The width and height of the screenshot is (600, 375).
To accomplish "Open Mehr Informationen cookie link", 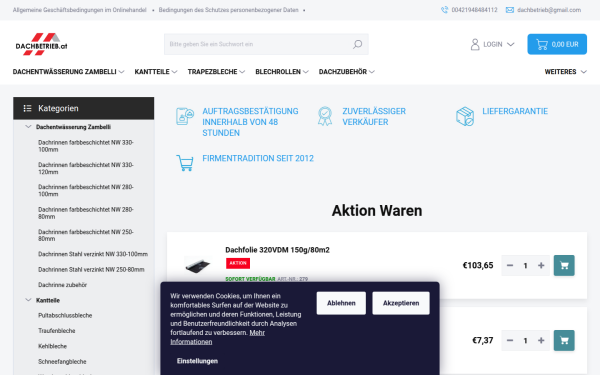I will coord(217,337).
